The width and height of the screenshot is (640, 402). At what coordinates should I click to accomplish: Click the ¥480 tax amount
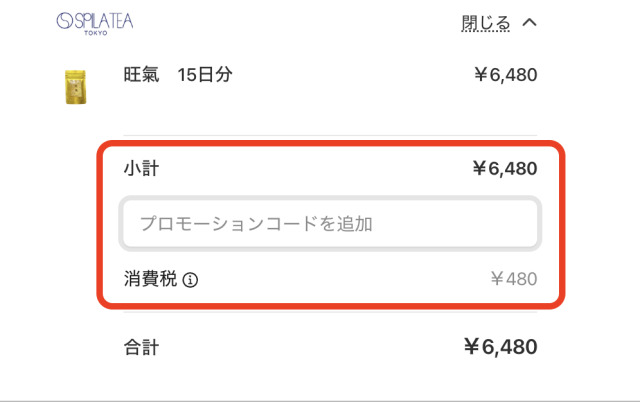pos(513,279)
